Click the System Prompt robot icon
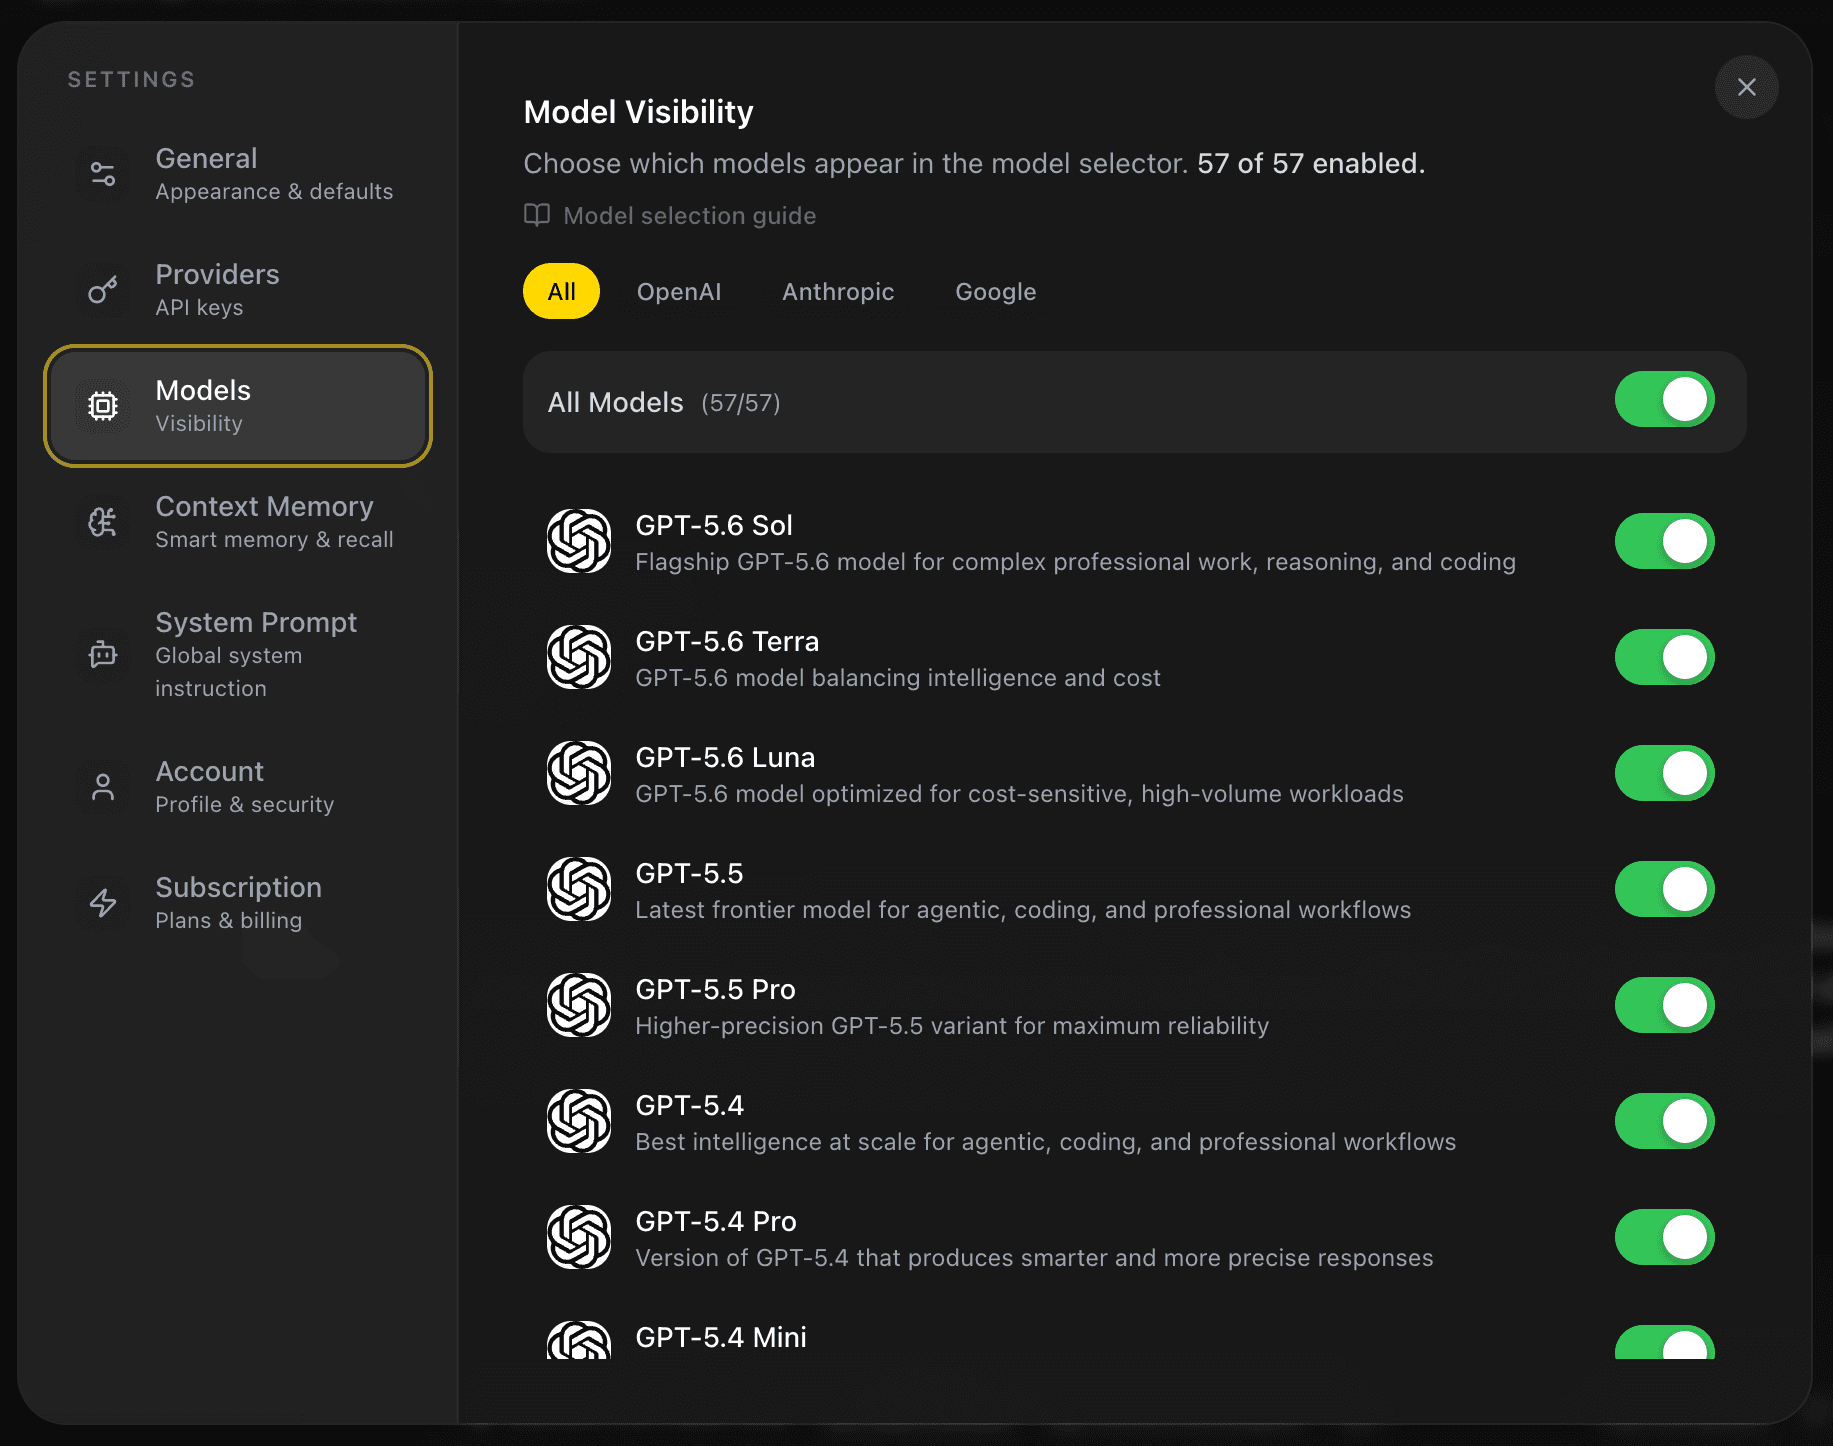This screenshot has height=1446, width=1833. pos(103,655)
